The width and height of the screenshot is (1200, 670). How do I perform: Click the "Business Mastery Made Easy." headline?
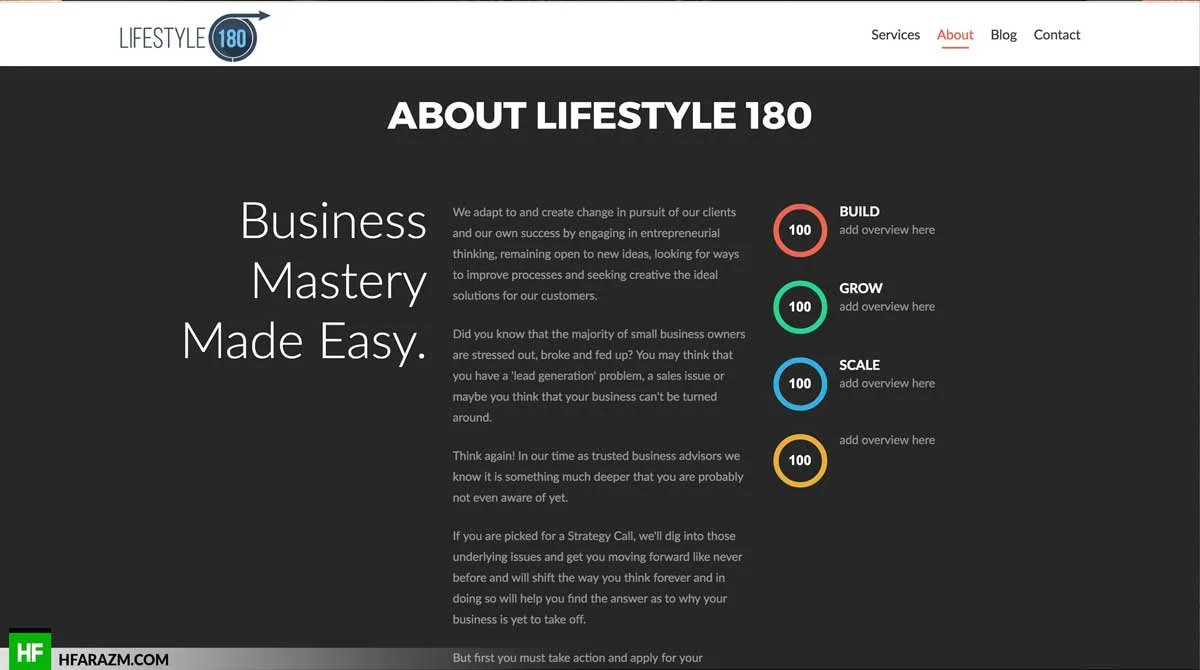click(305, 281)
